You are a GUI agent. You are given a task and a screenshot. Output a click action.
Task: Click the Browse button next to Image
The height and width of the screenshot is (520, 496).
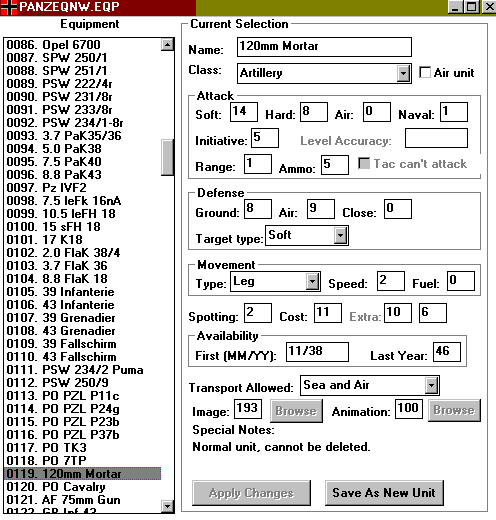coord(296,411)
